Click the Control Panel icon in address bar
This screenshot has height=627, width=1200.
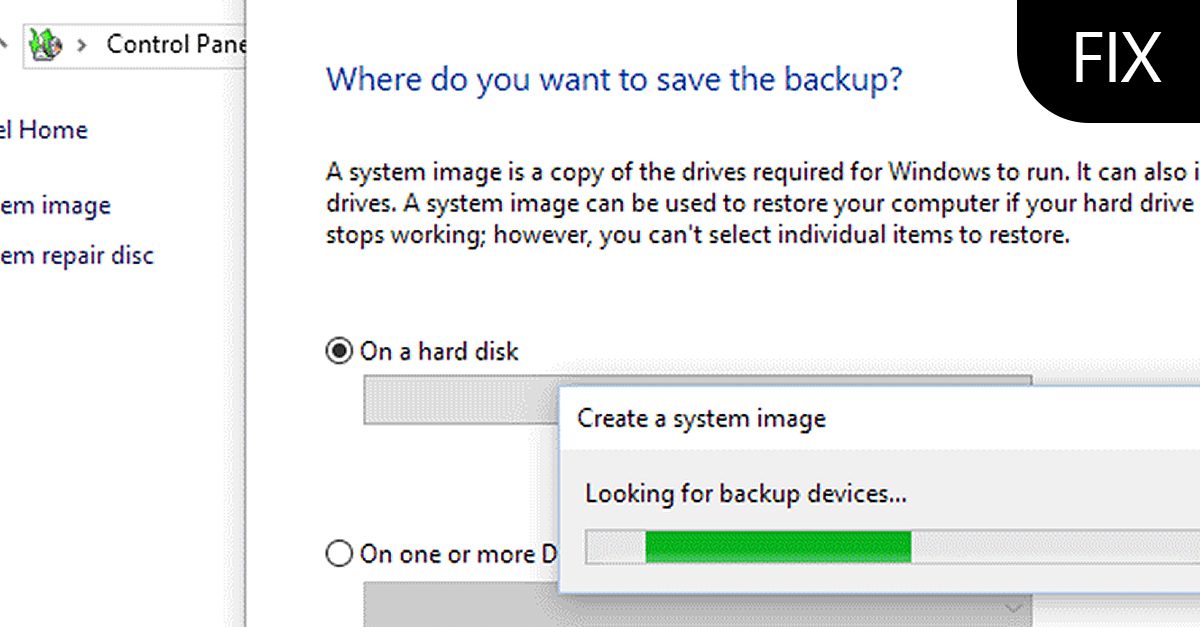46,44
